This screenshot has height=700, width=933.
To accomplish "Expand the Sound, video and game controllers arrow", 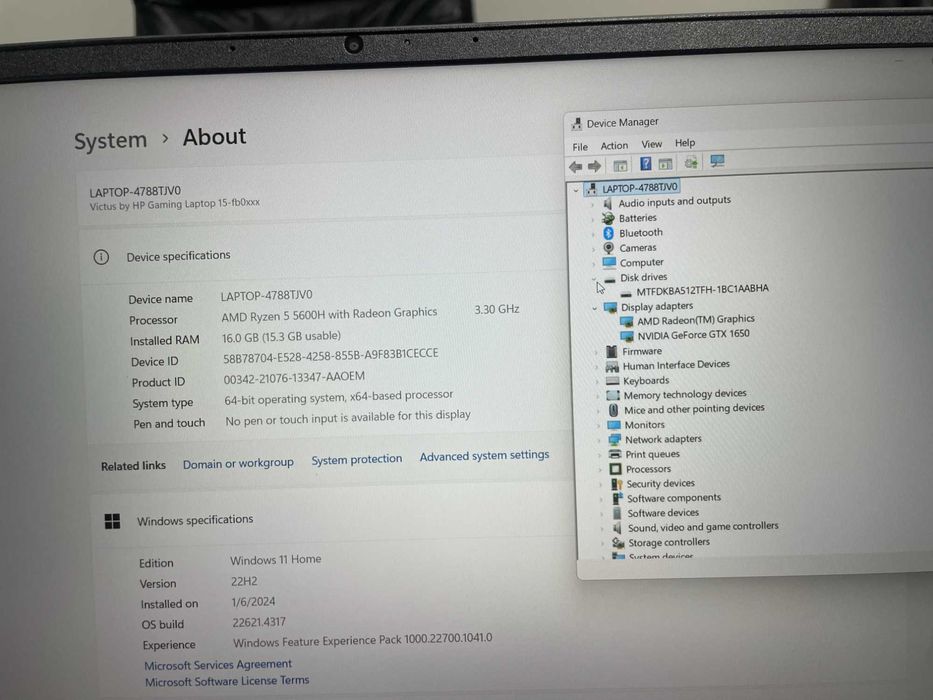I will (602, 529).
